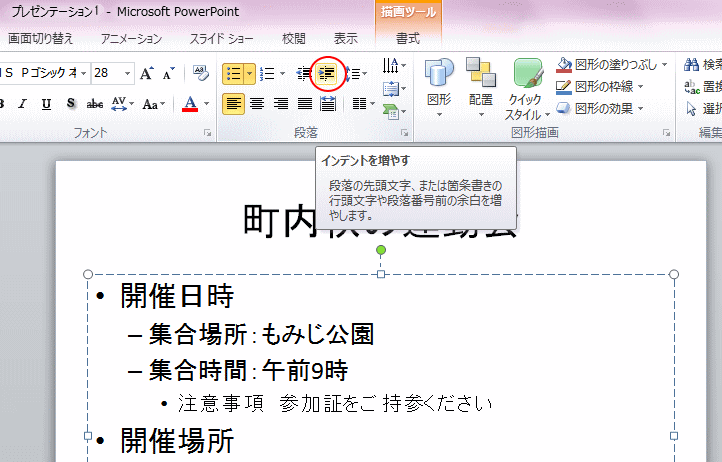722x462 pixels.
Task: Open the Shape Fill dropdown arrow
Action: click(664, 65)
